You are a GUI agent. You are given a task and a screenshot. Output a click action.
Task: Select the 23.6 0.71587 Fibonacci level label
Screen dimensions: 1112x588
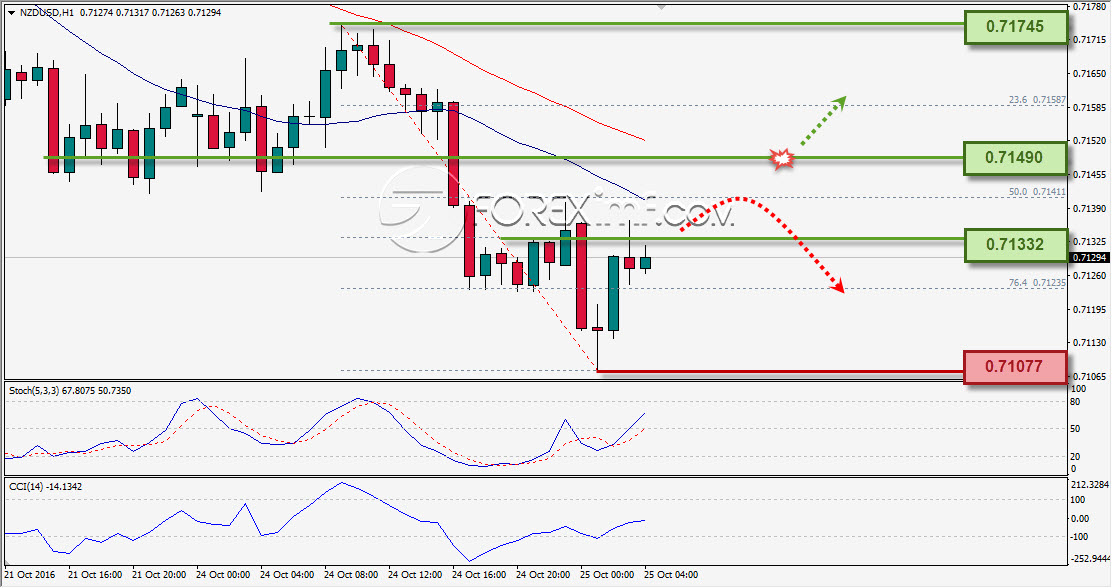(1037, 100)
